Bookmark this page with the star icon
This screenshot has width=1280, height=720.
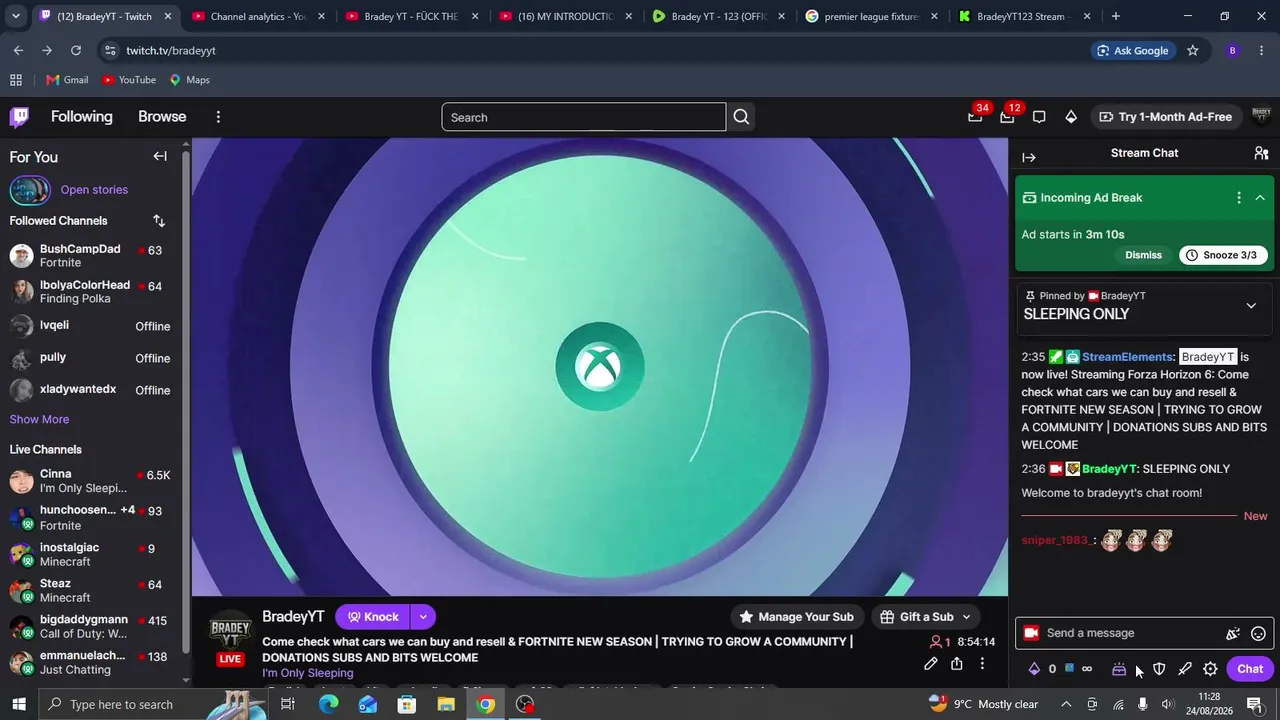(x=1192, y=51)
